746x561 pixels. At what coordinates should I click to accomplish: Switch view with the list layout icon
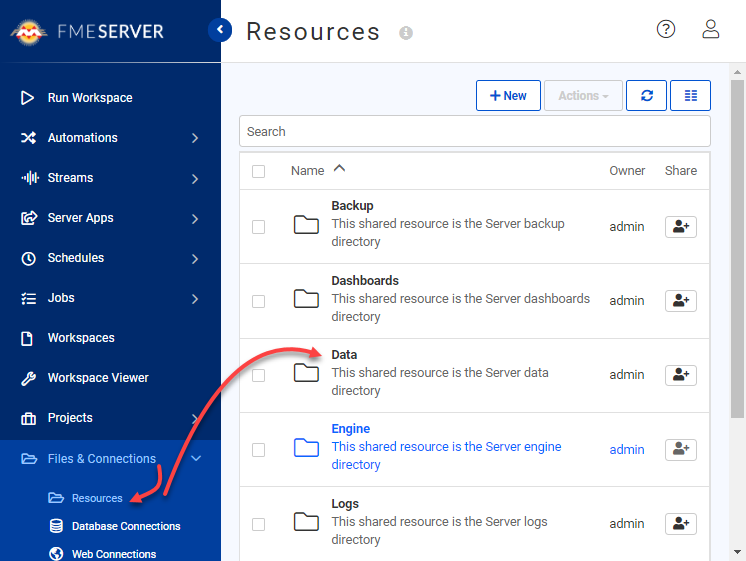[690, 96]
